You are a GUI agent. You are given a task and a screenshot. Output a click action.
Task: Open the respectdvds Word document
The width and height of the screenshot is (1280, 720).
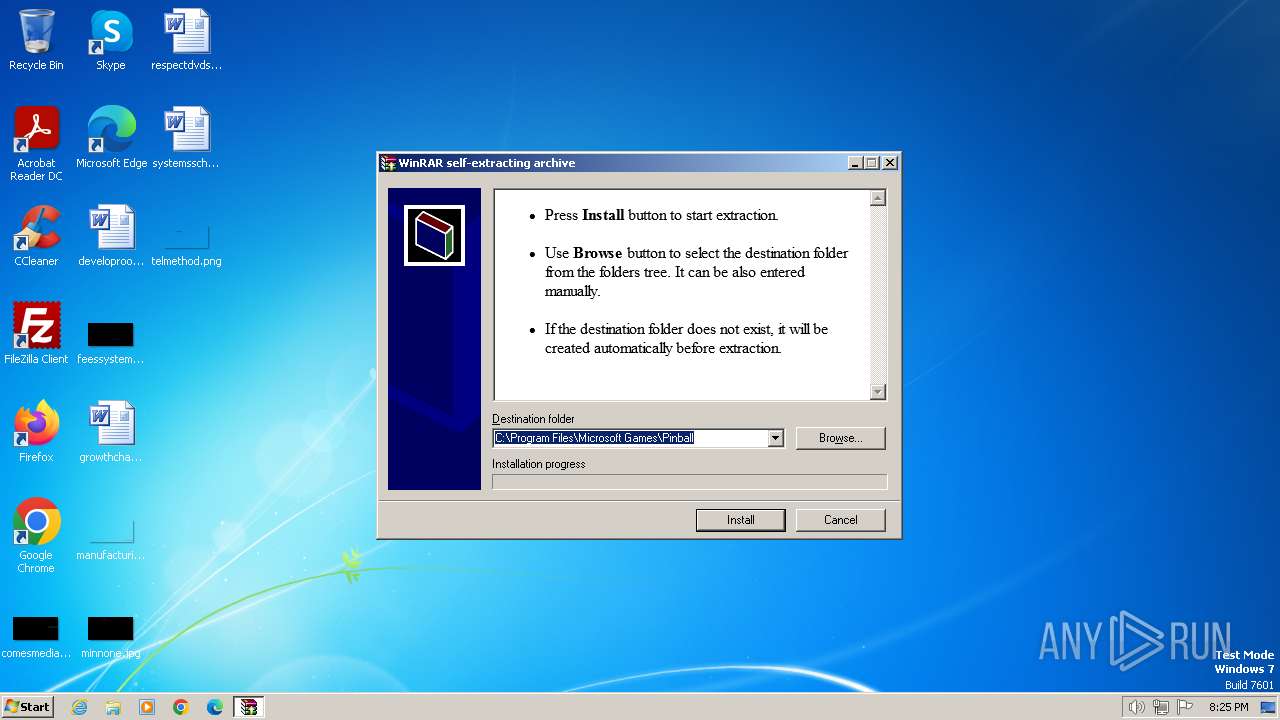186,40
